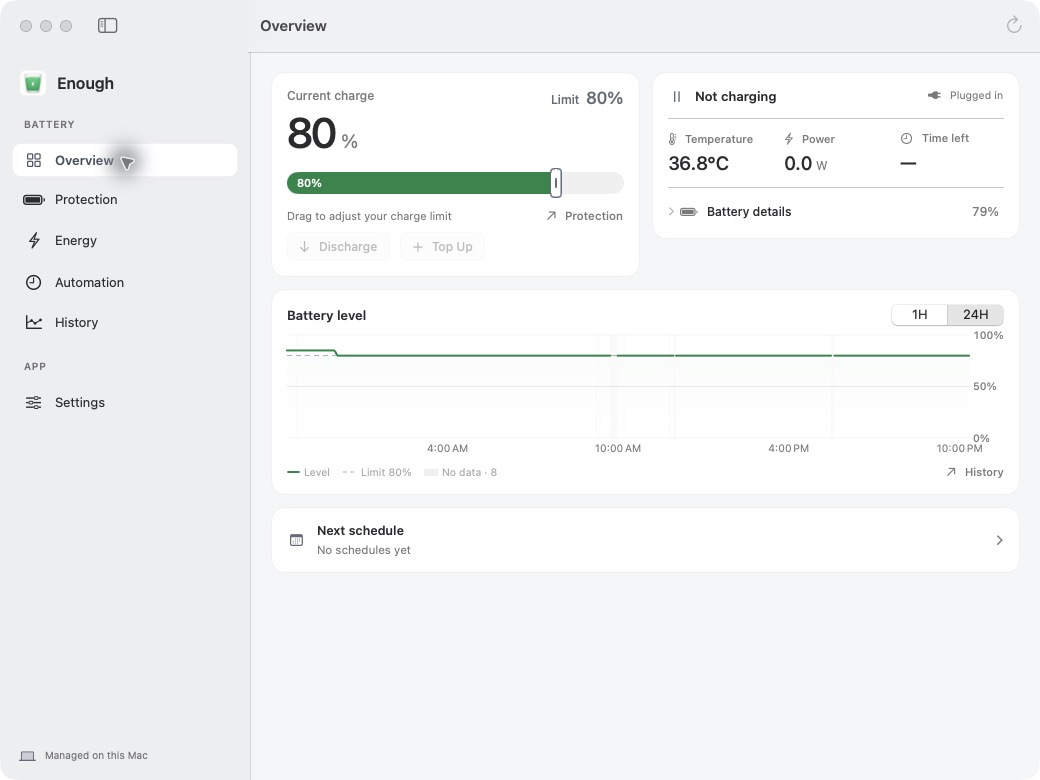Switch the chart to 24H range

(975, 315)
